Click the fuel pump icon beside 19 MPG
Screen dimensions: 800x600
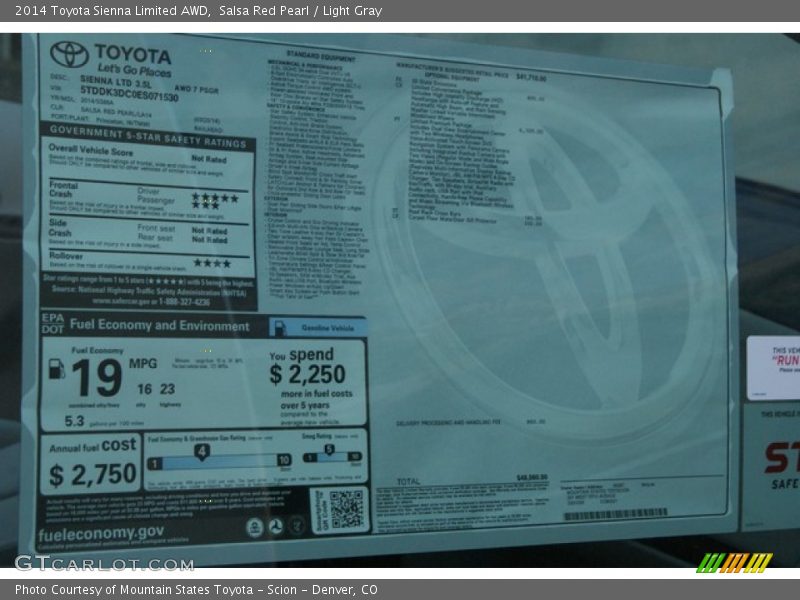click(57, 369)
